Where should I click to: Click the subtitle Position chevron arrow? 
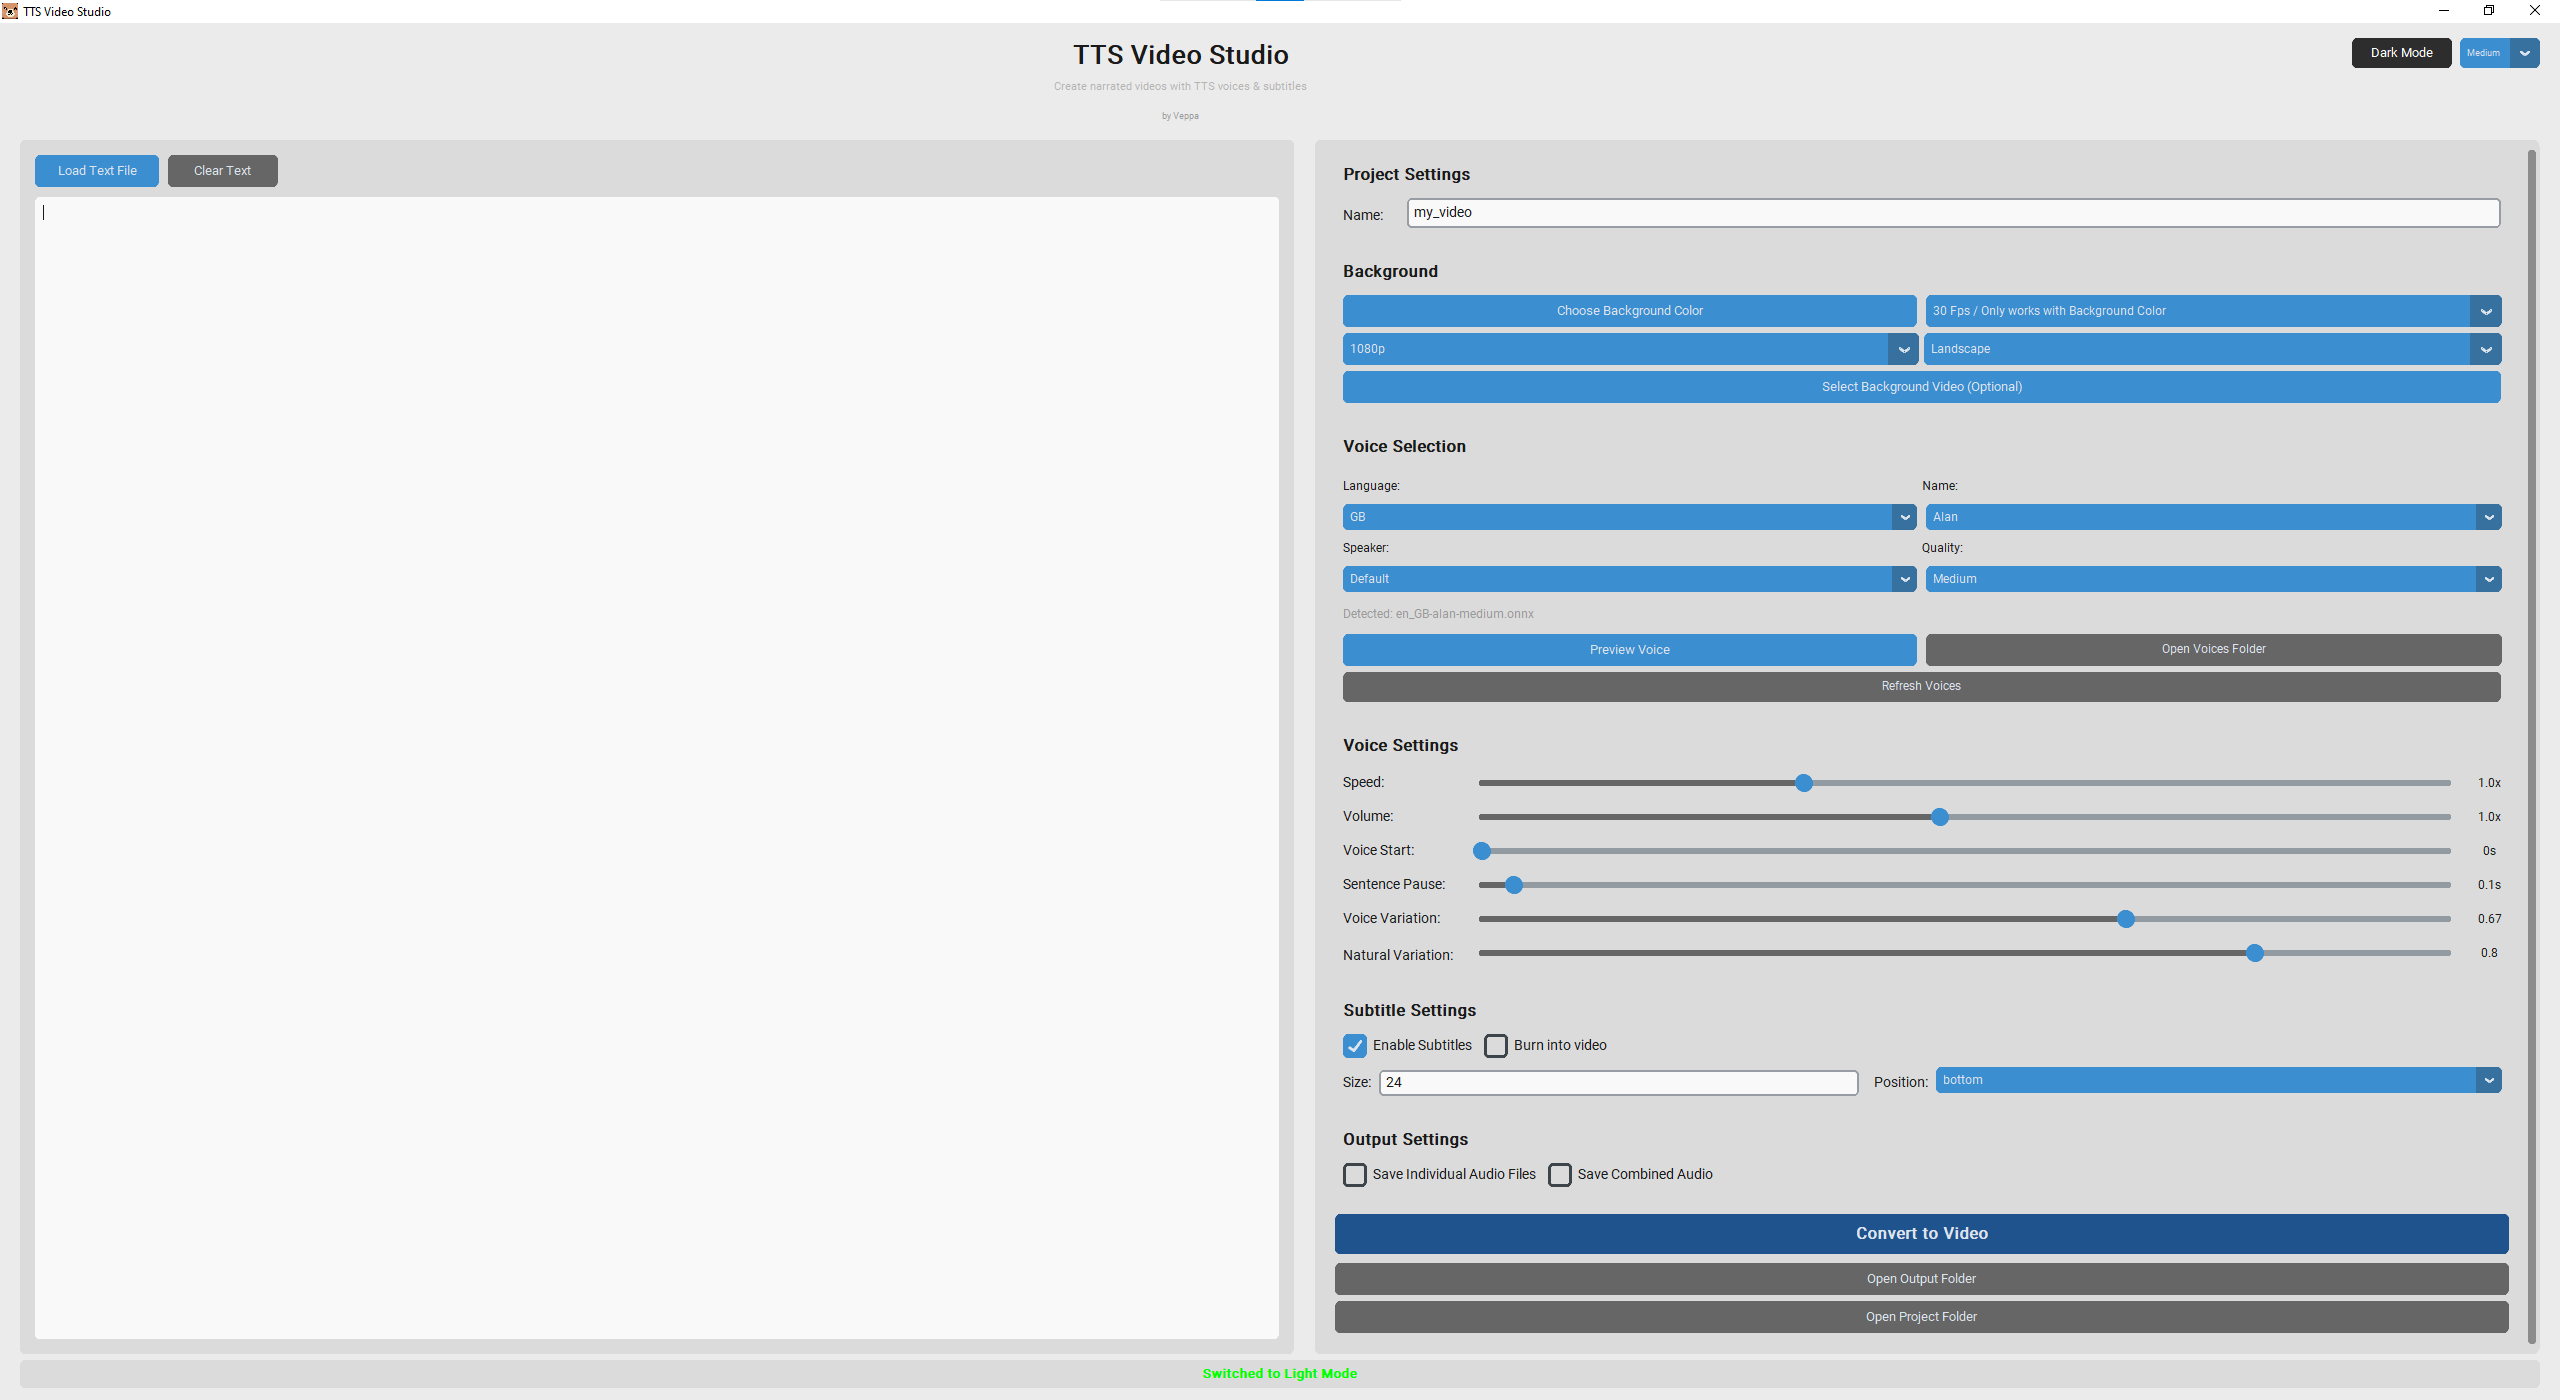[2488, 1080]
